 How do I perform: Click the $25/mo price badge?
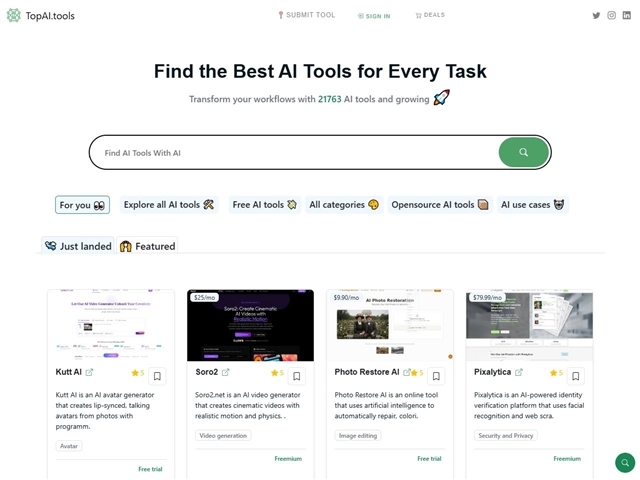(x=204, y=298)
